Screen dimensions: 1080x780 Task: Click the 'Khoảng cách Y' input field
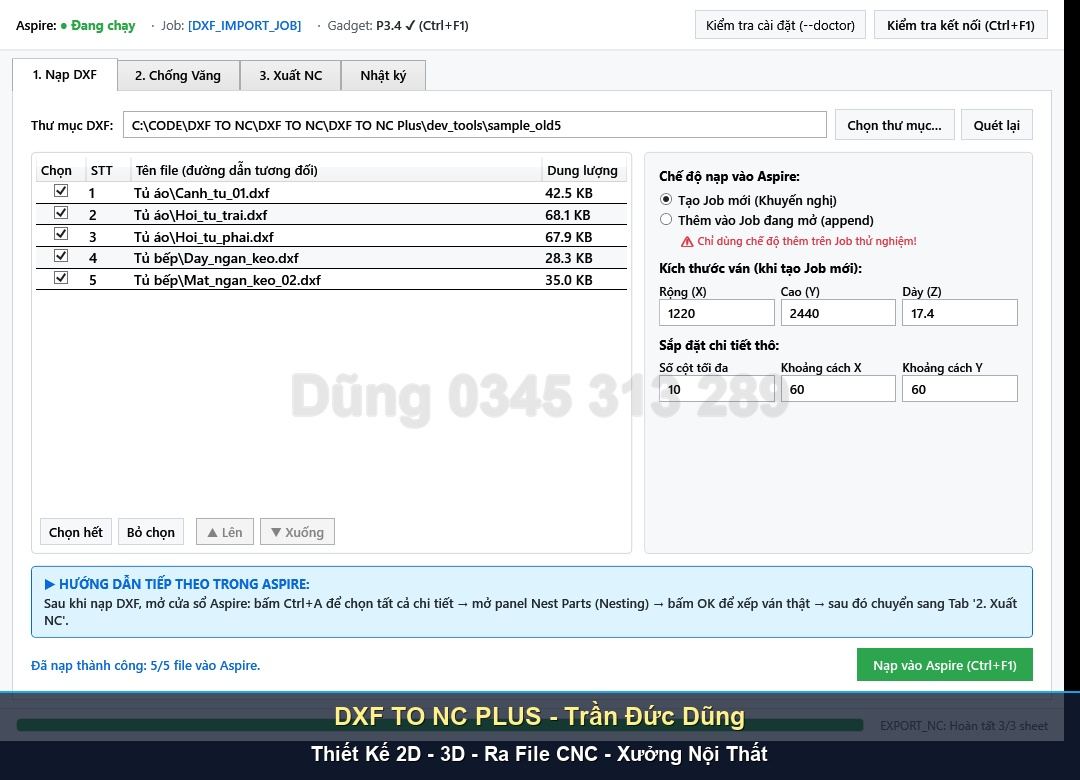(x=959, y=389)
